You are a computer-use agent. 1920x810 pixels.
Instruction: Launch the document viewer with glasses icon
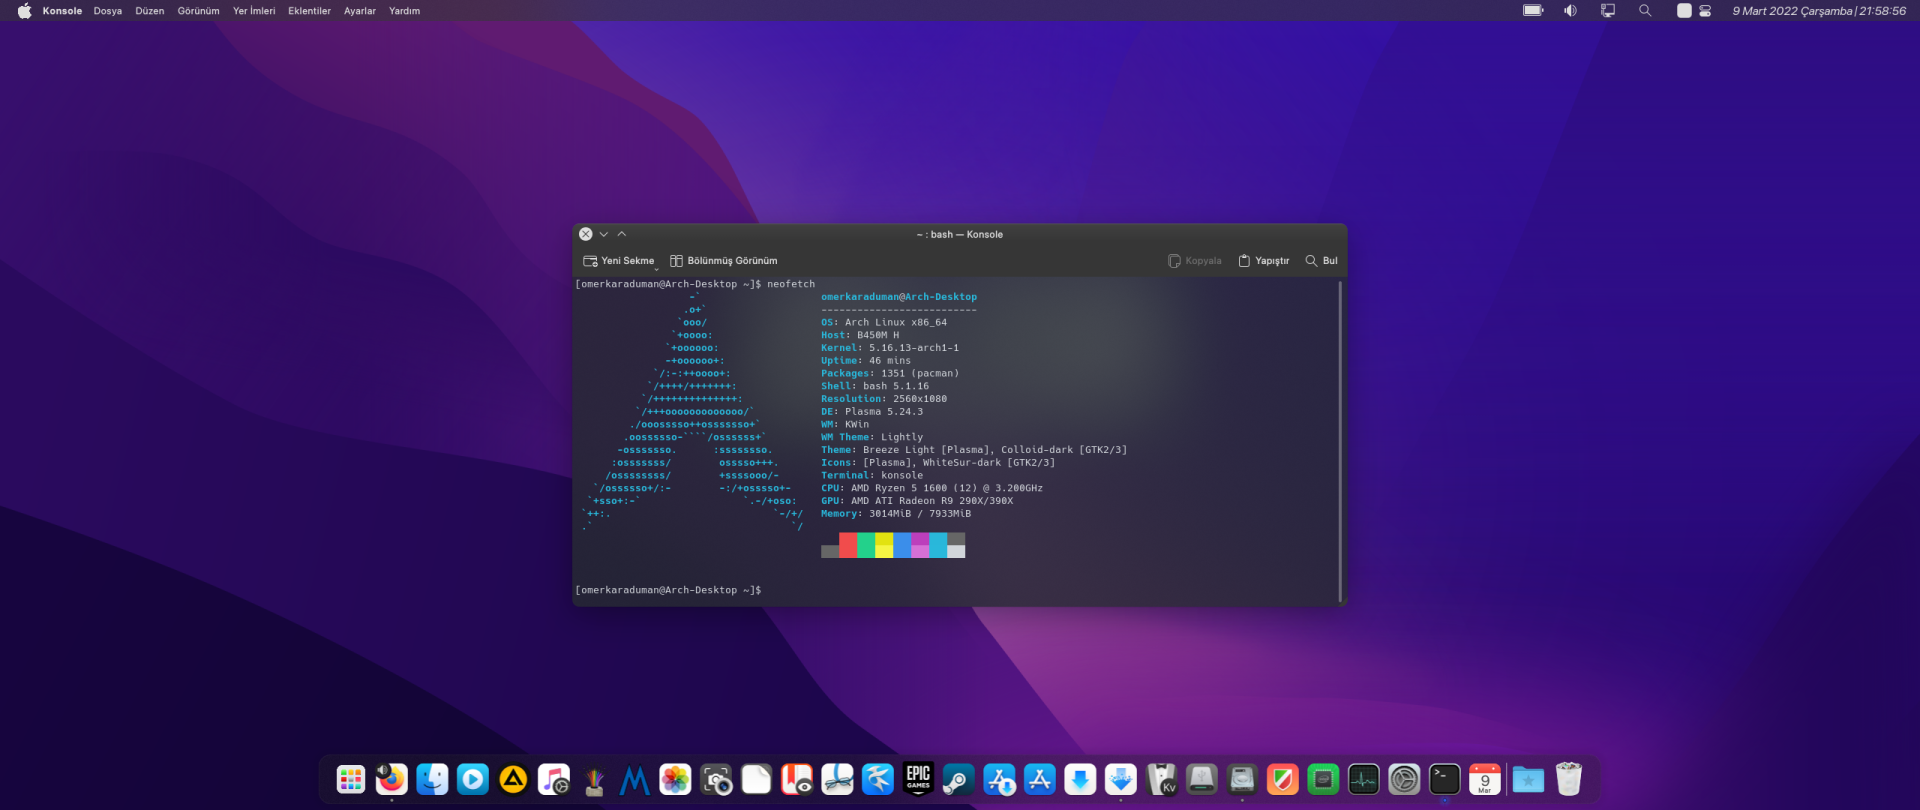coord(837,779)
